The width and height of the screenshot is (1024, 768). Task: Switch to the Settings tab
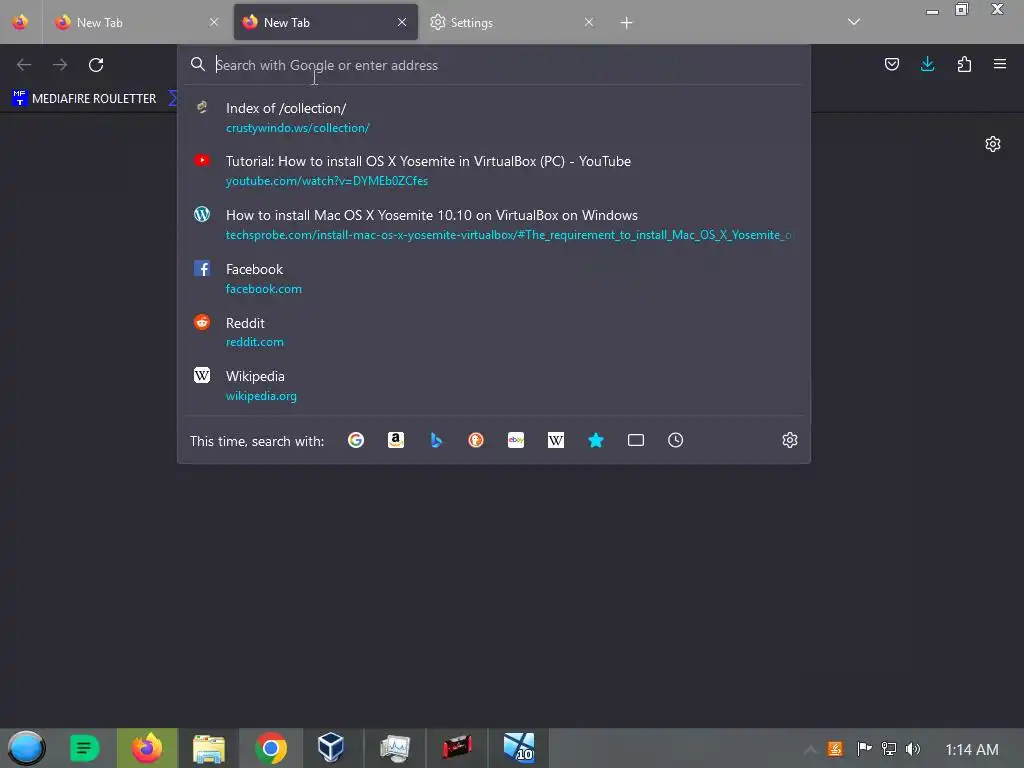(513, 22)
